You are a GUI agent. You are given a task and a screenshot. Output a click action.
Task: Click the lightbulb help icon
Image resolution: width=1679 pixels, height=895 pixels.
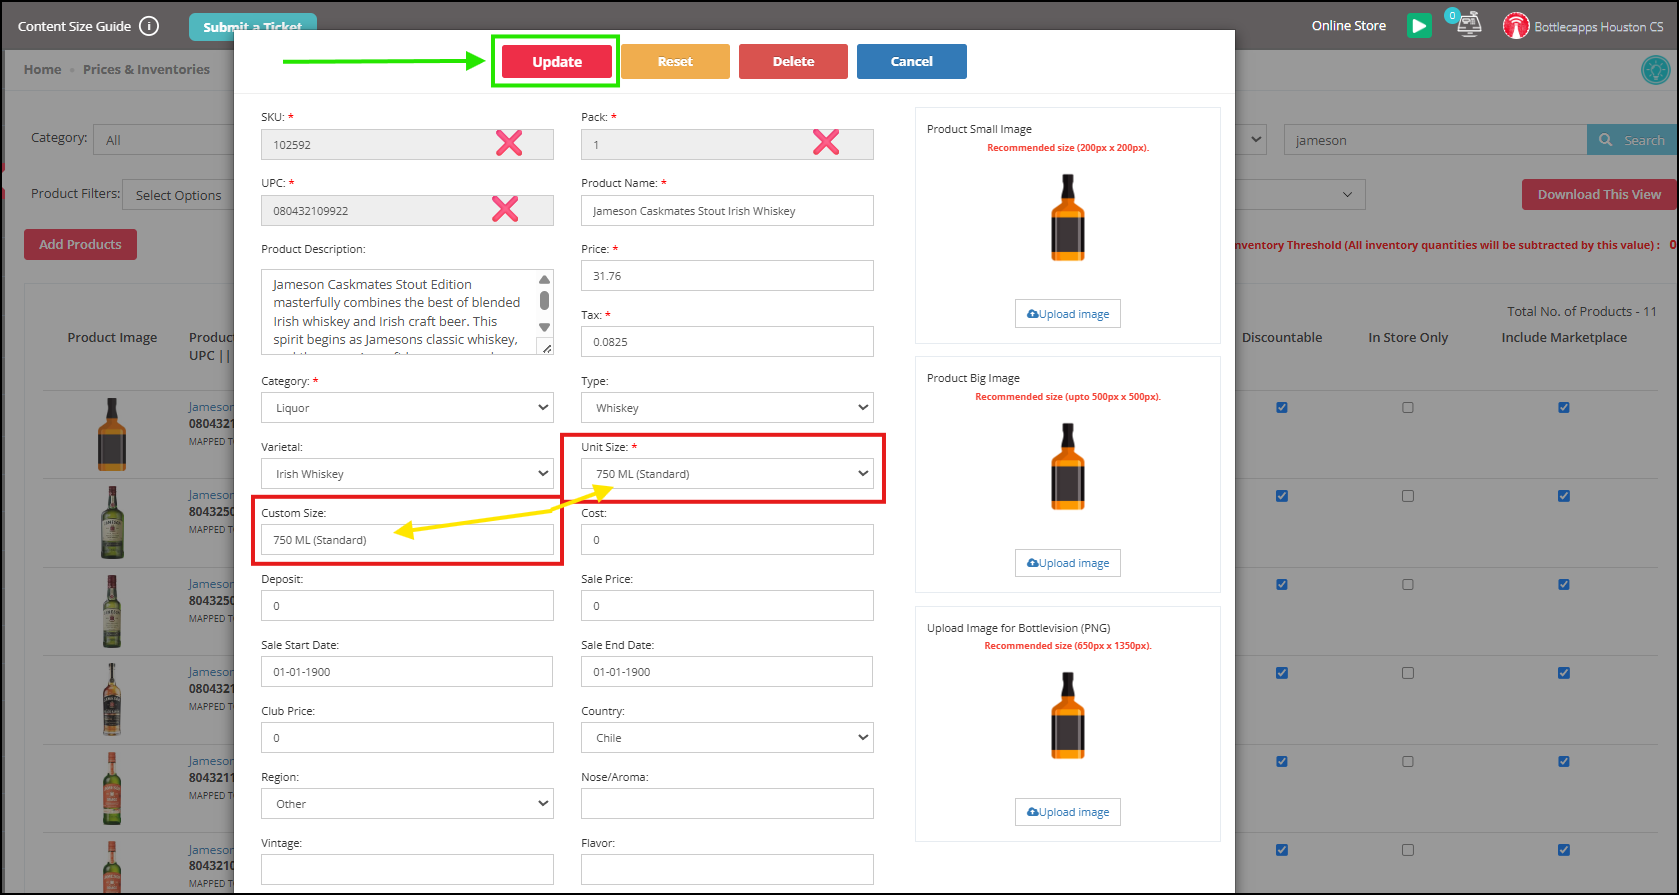pyautogui.click(x=1656, y=70)
